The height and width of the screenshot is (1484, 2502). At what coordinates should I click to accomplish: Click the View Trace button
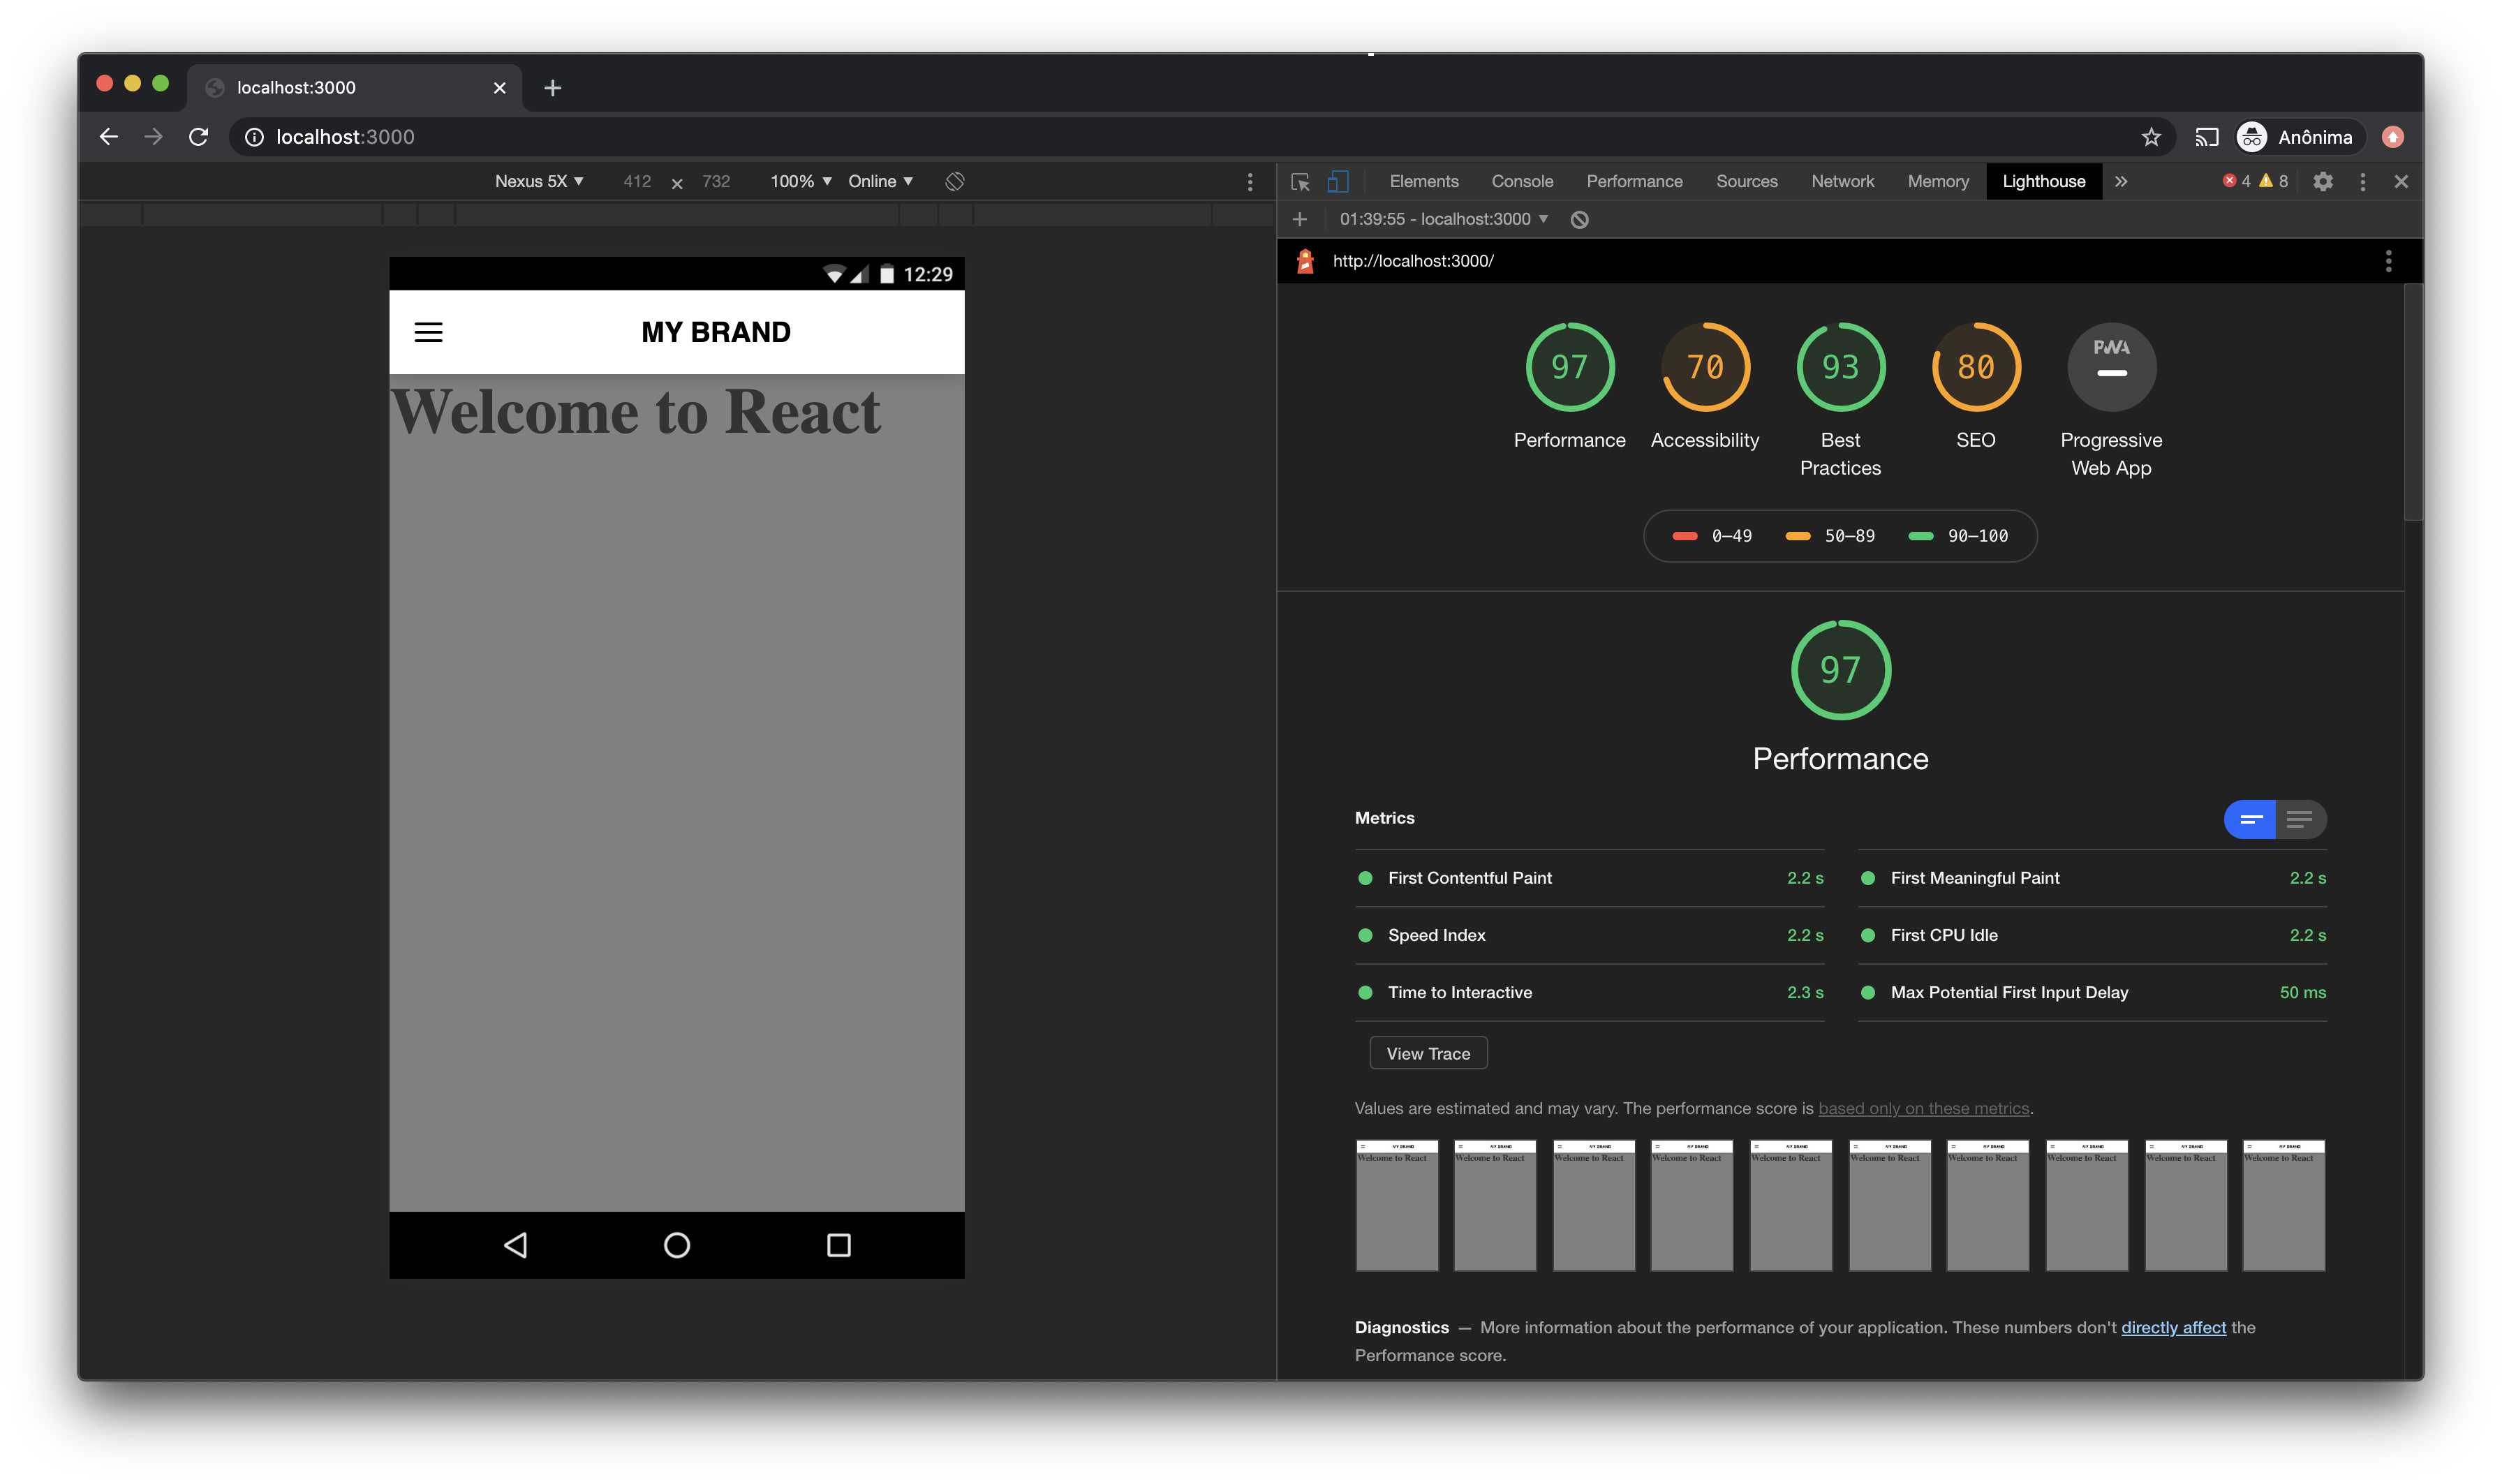(x=1428, y=1053)
